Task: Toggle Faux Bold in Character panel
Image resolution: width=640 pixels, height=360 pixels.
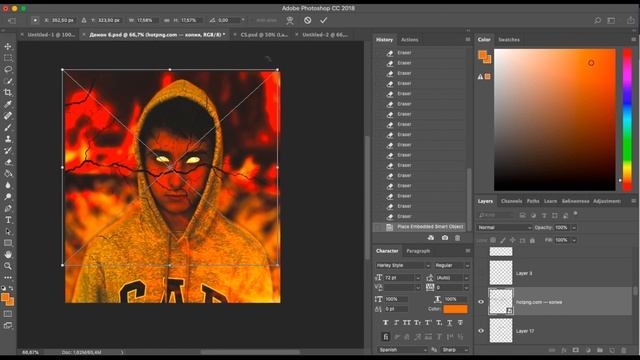Action: [x=386, y=322]
